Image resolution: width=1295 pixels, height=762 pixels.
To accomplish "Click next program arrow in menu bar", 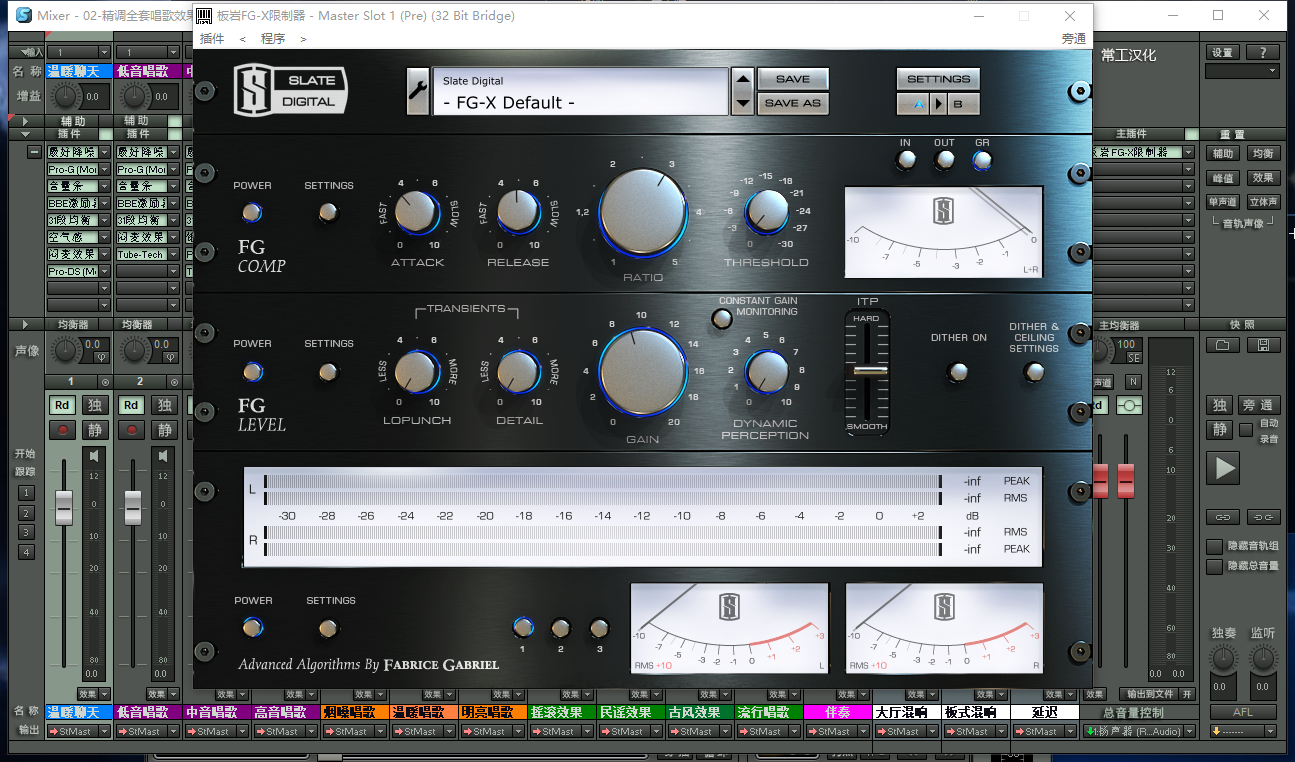I will tap(303, 39).
